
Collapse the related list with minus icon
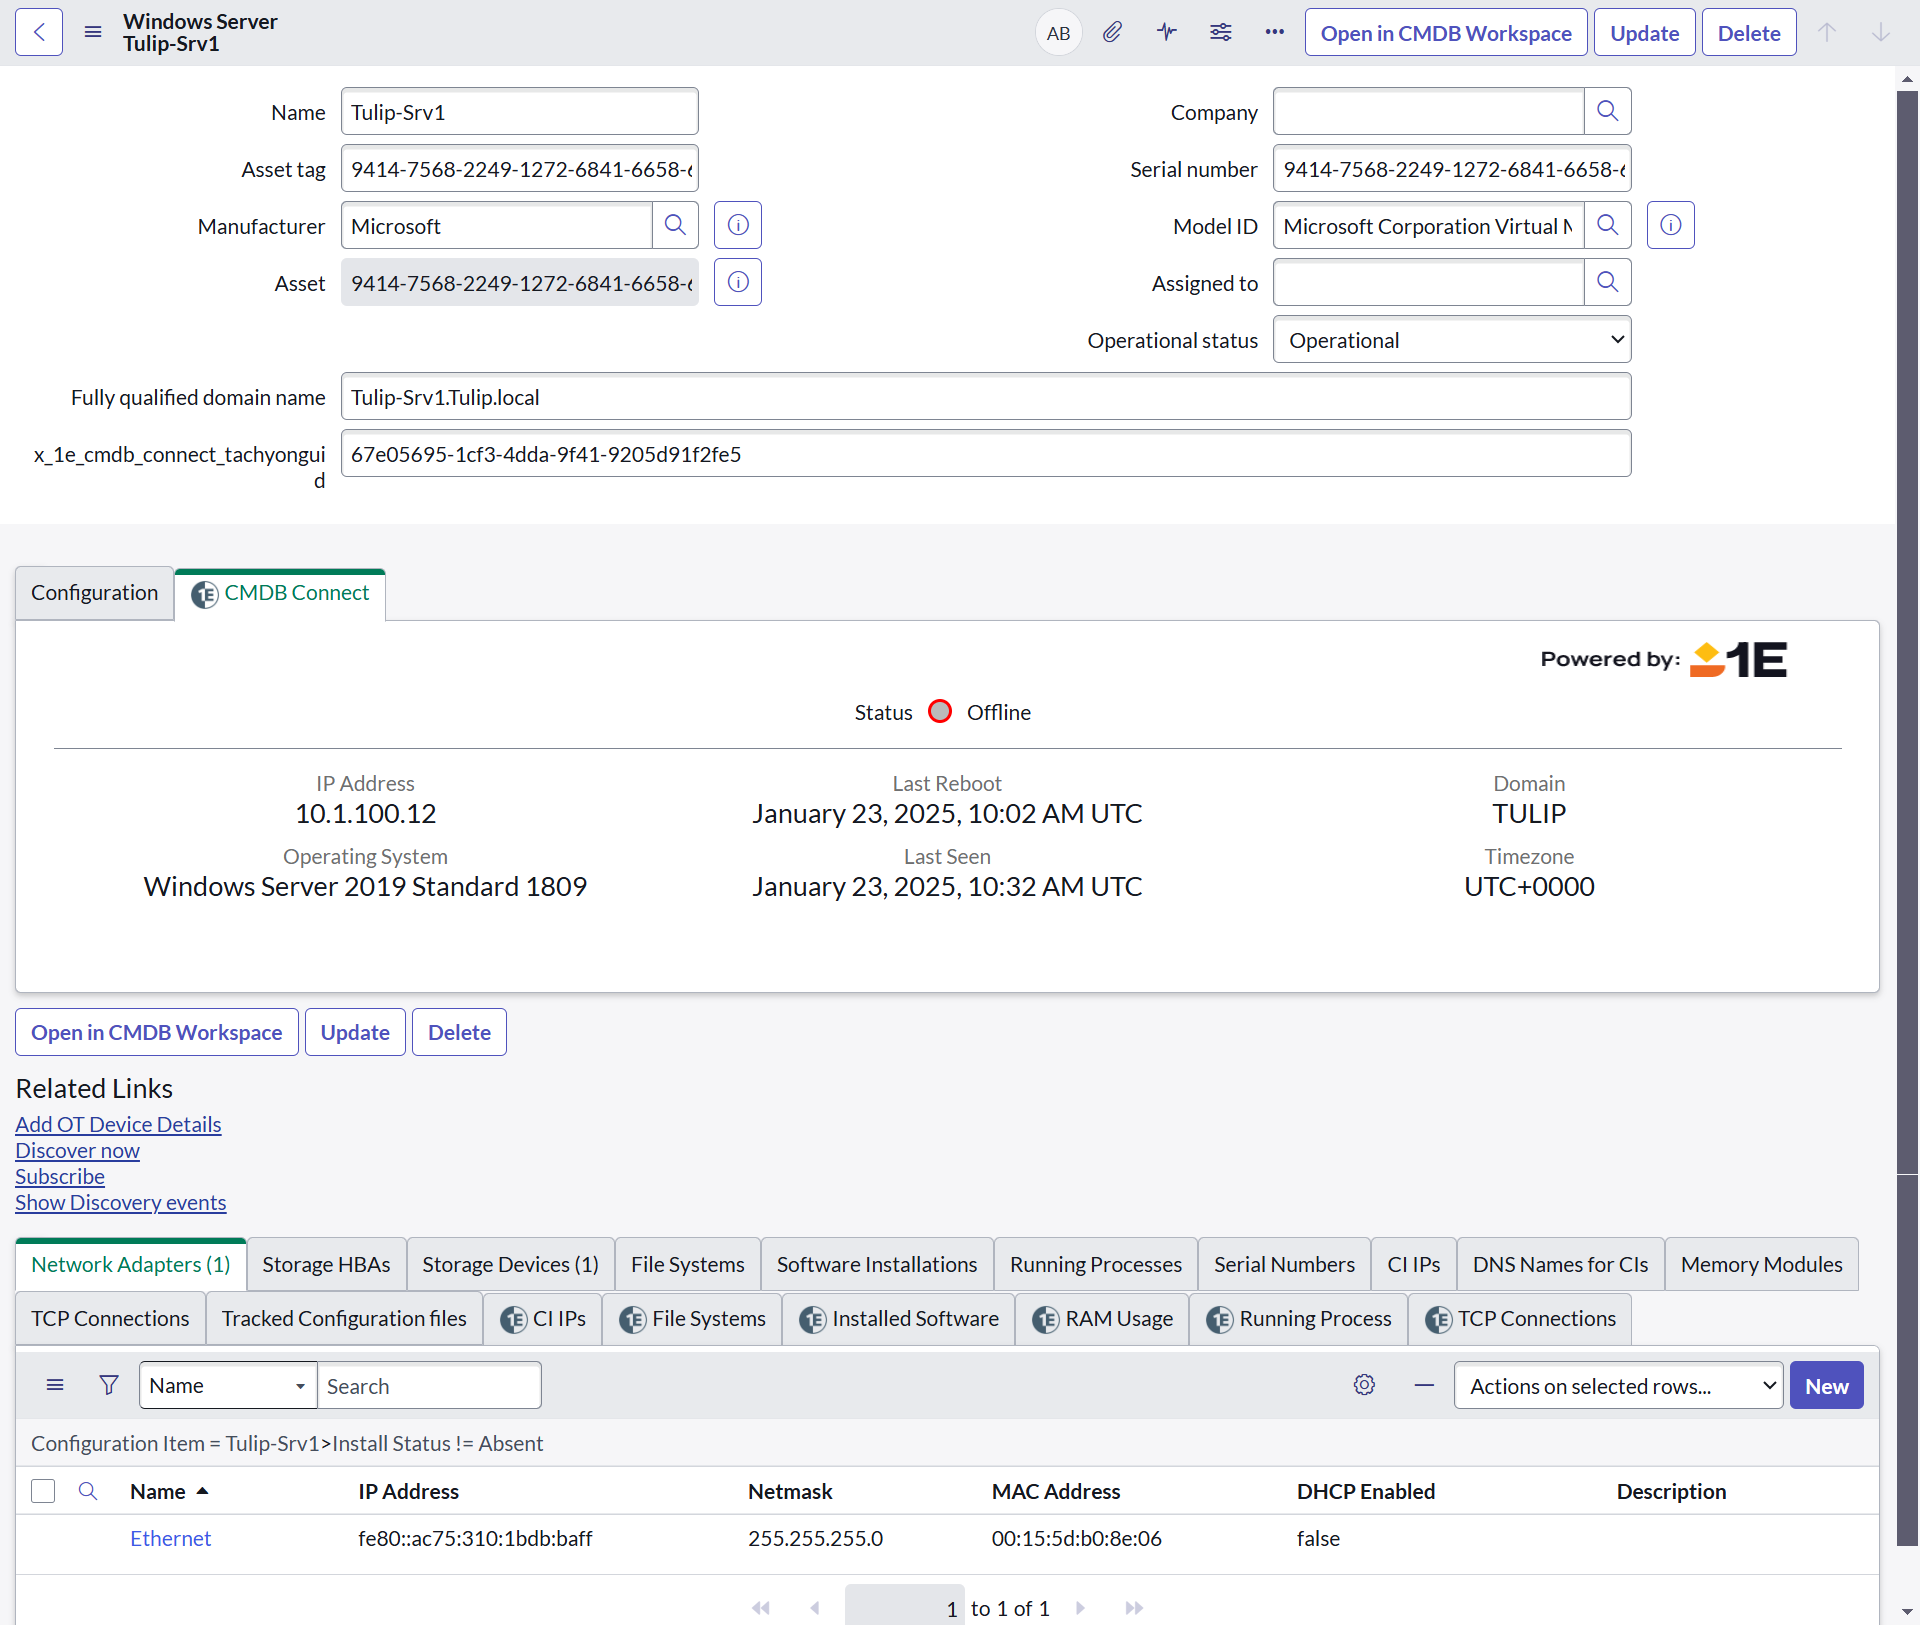pyautogui.click(x=1424, y=1385)
